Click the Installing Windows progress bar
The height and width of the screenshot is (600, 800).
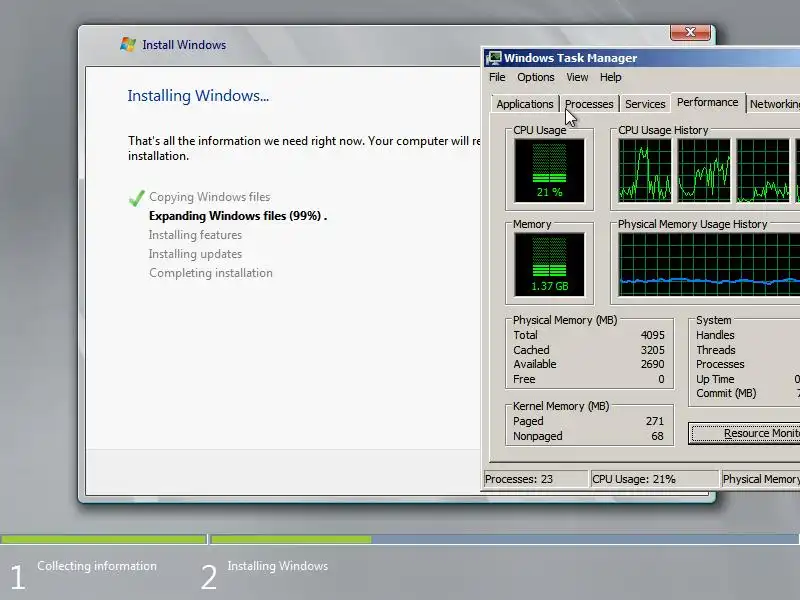pos(505,539)
